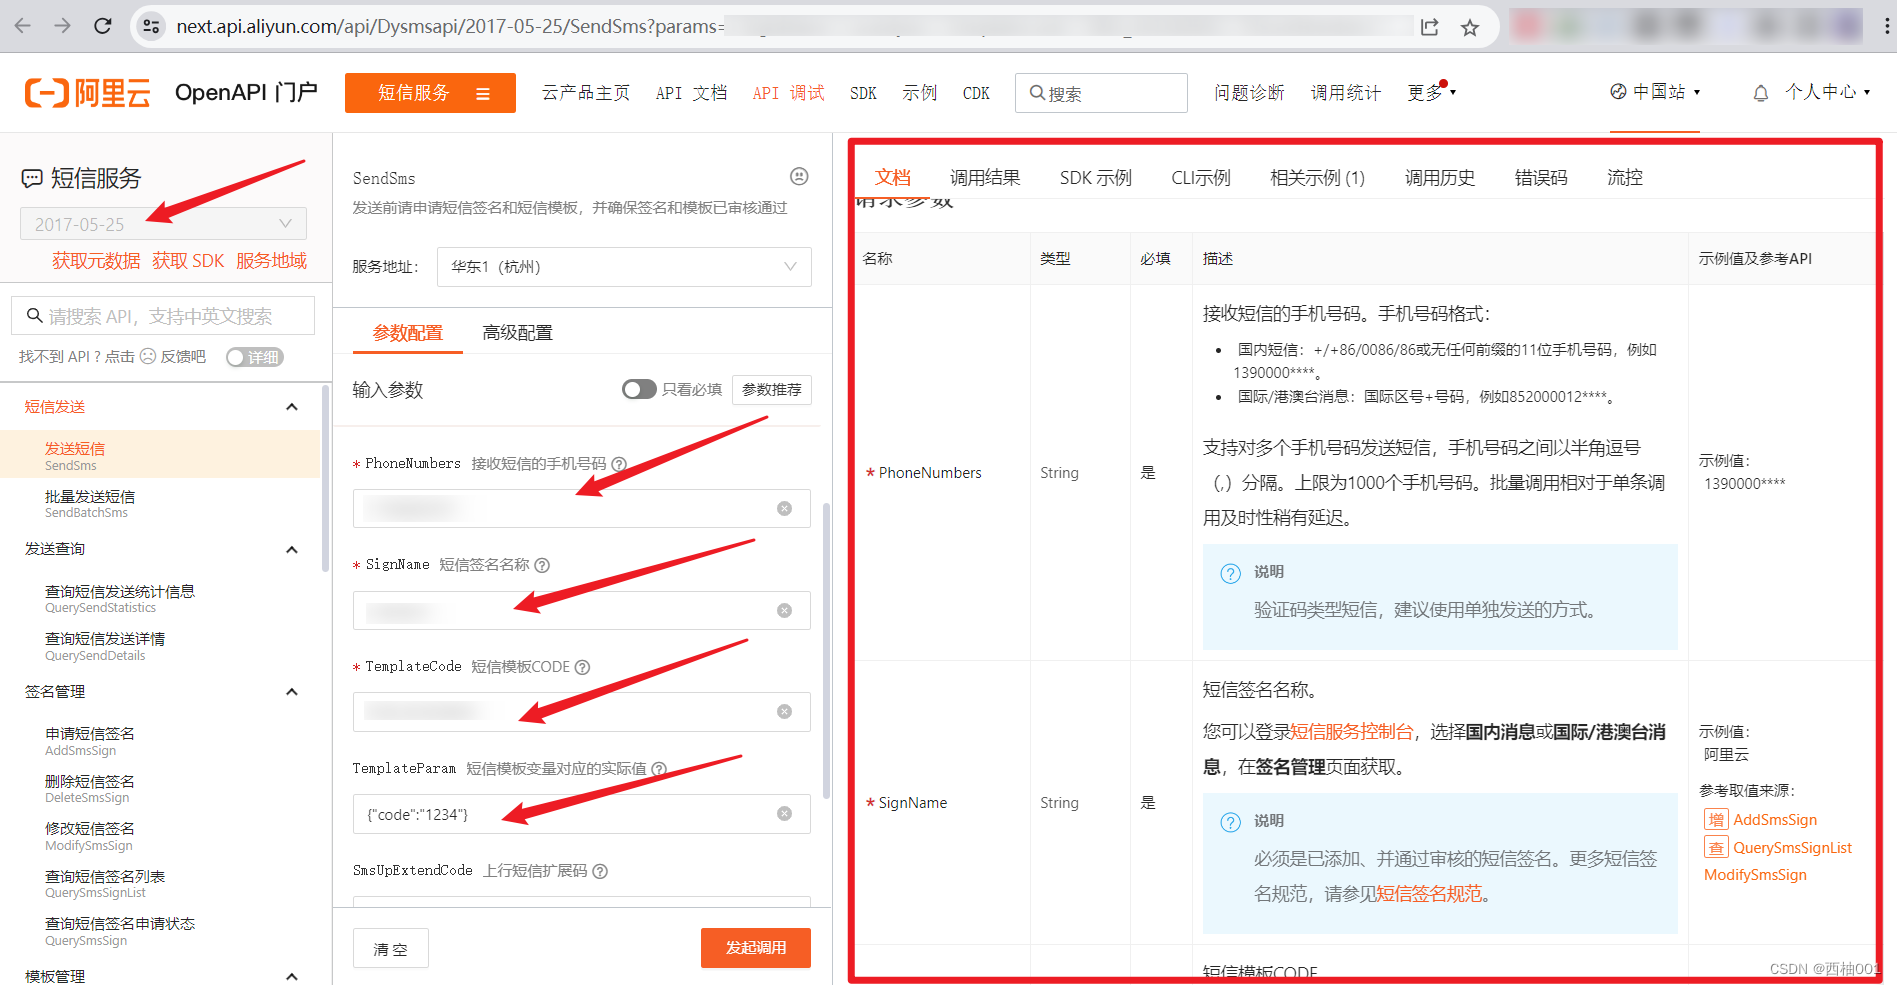Open the 短信服务控制台 link
The width and height of the screenshot is (1897, 985).
pyautogui.click(x=1352, y=732)
